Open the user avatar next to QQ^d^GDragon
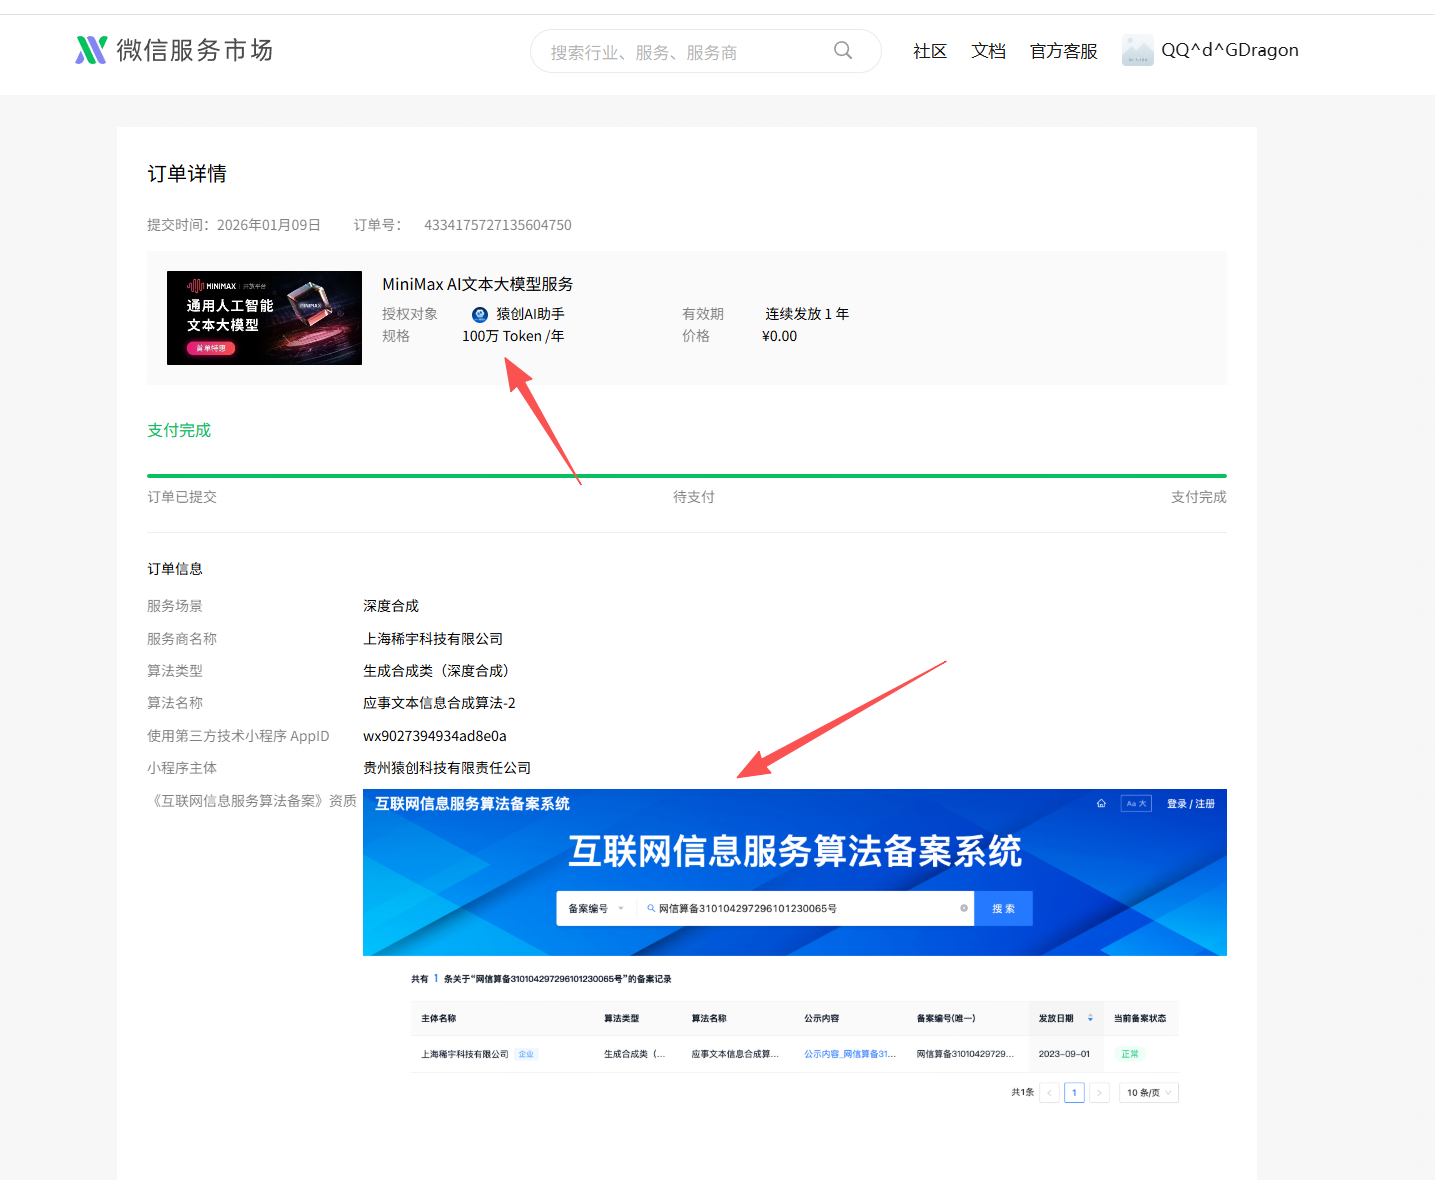Image resolution: width=1435 pixels, height=1180 pixels. pyautogui.click(x=1137, y=50)
